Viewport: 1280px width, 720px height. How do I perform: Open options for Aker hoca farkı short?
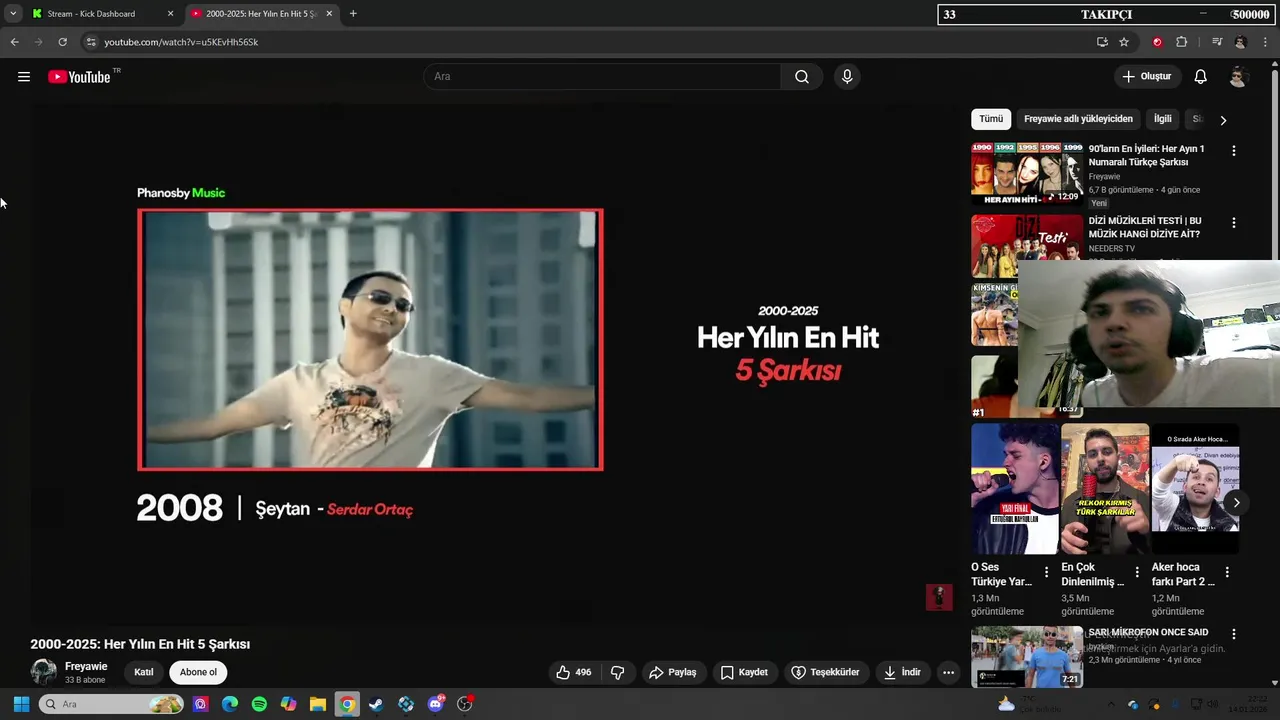1226,573
